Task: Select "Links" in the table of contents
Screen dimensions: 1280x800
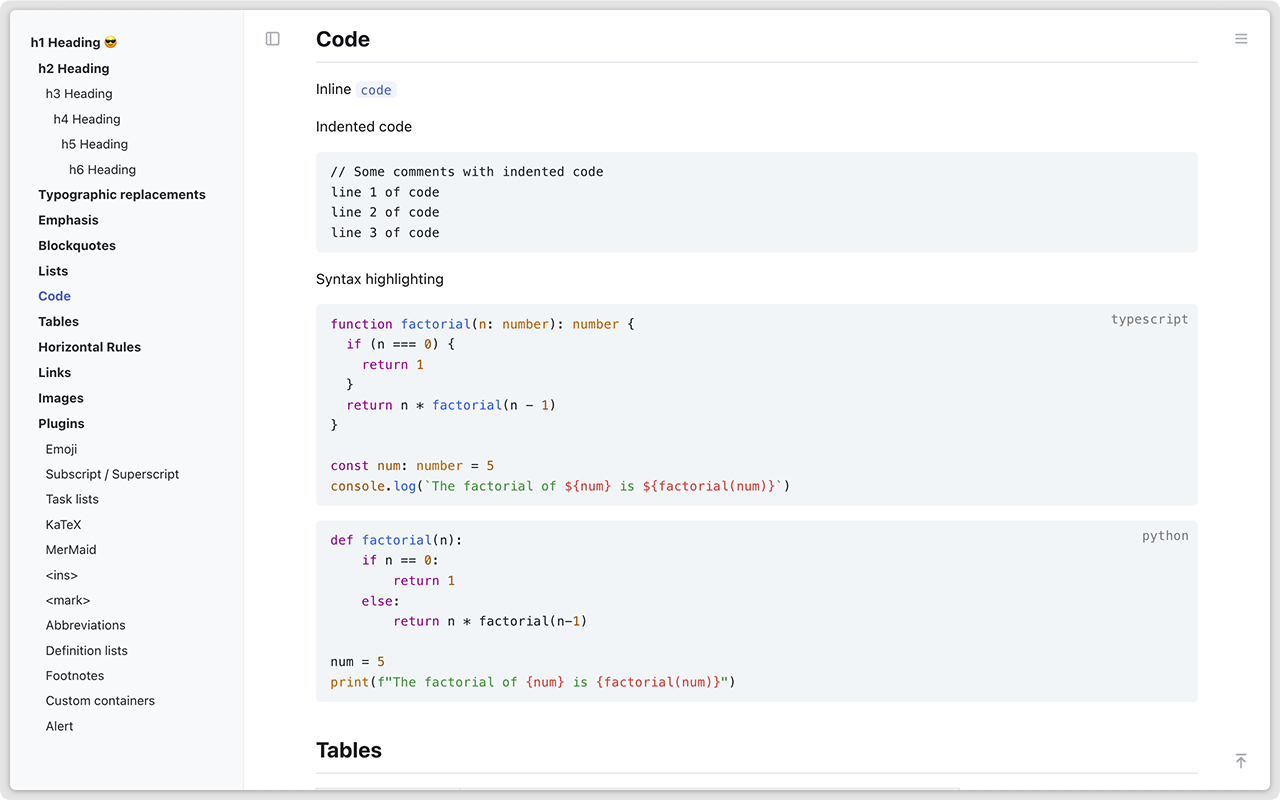Action: 54,372
